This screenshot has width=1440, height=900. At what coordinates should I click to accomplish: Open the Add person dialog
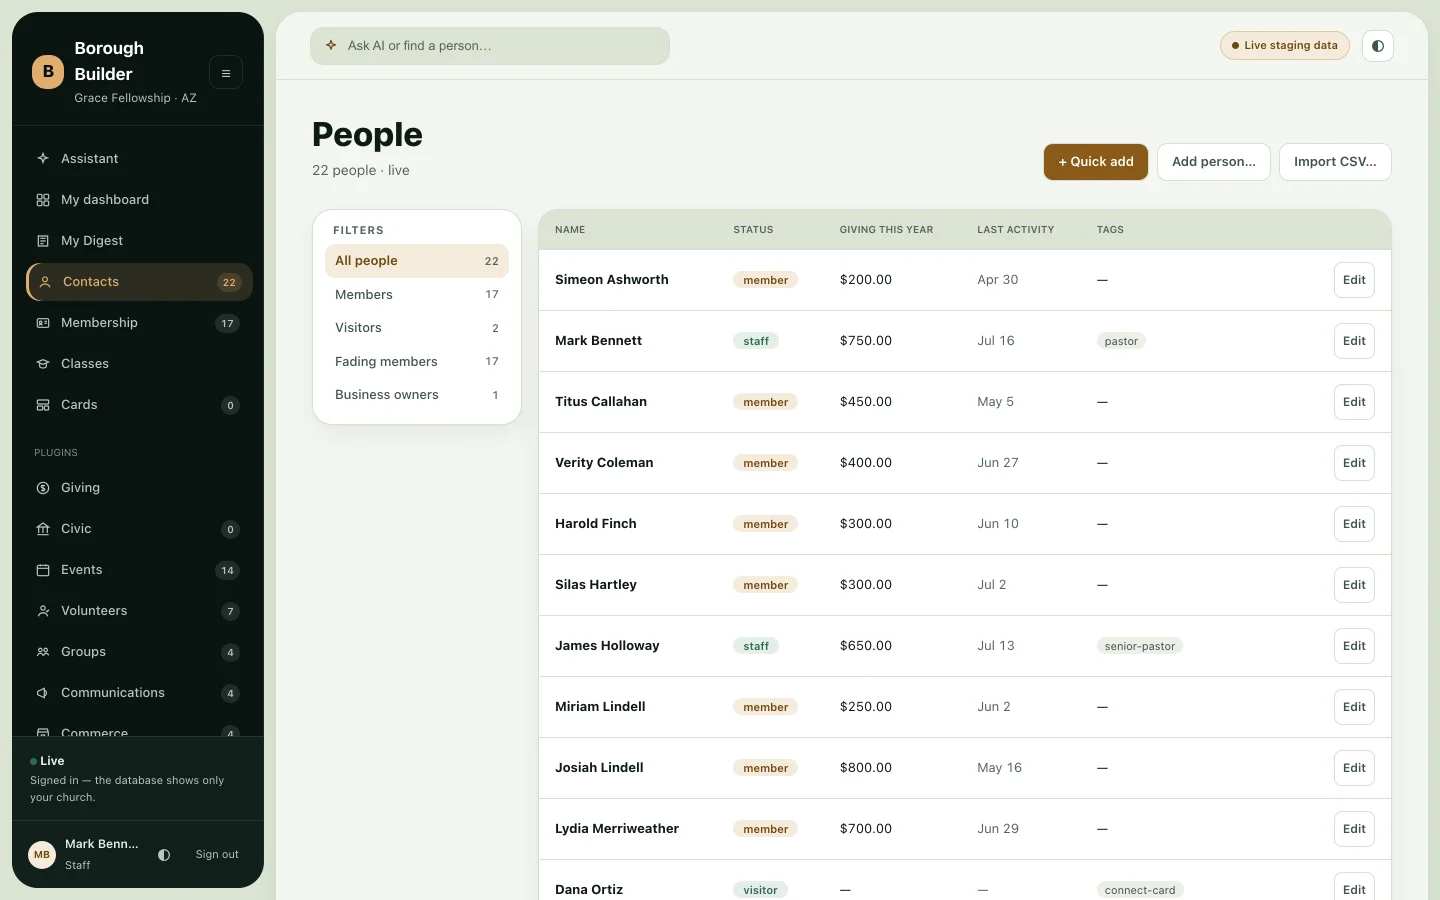point(1214,162)
